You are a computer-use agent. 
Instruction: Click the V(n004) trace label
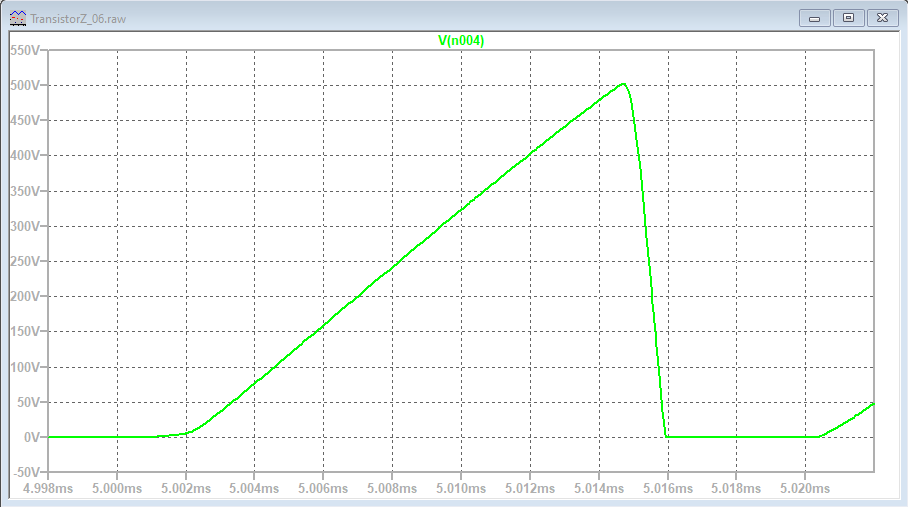tap(461, 40)
